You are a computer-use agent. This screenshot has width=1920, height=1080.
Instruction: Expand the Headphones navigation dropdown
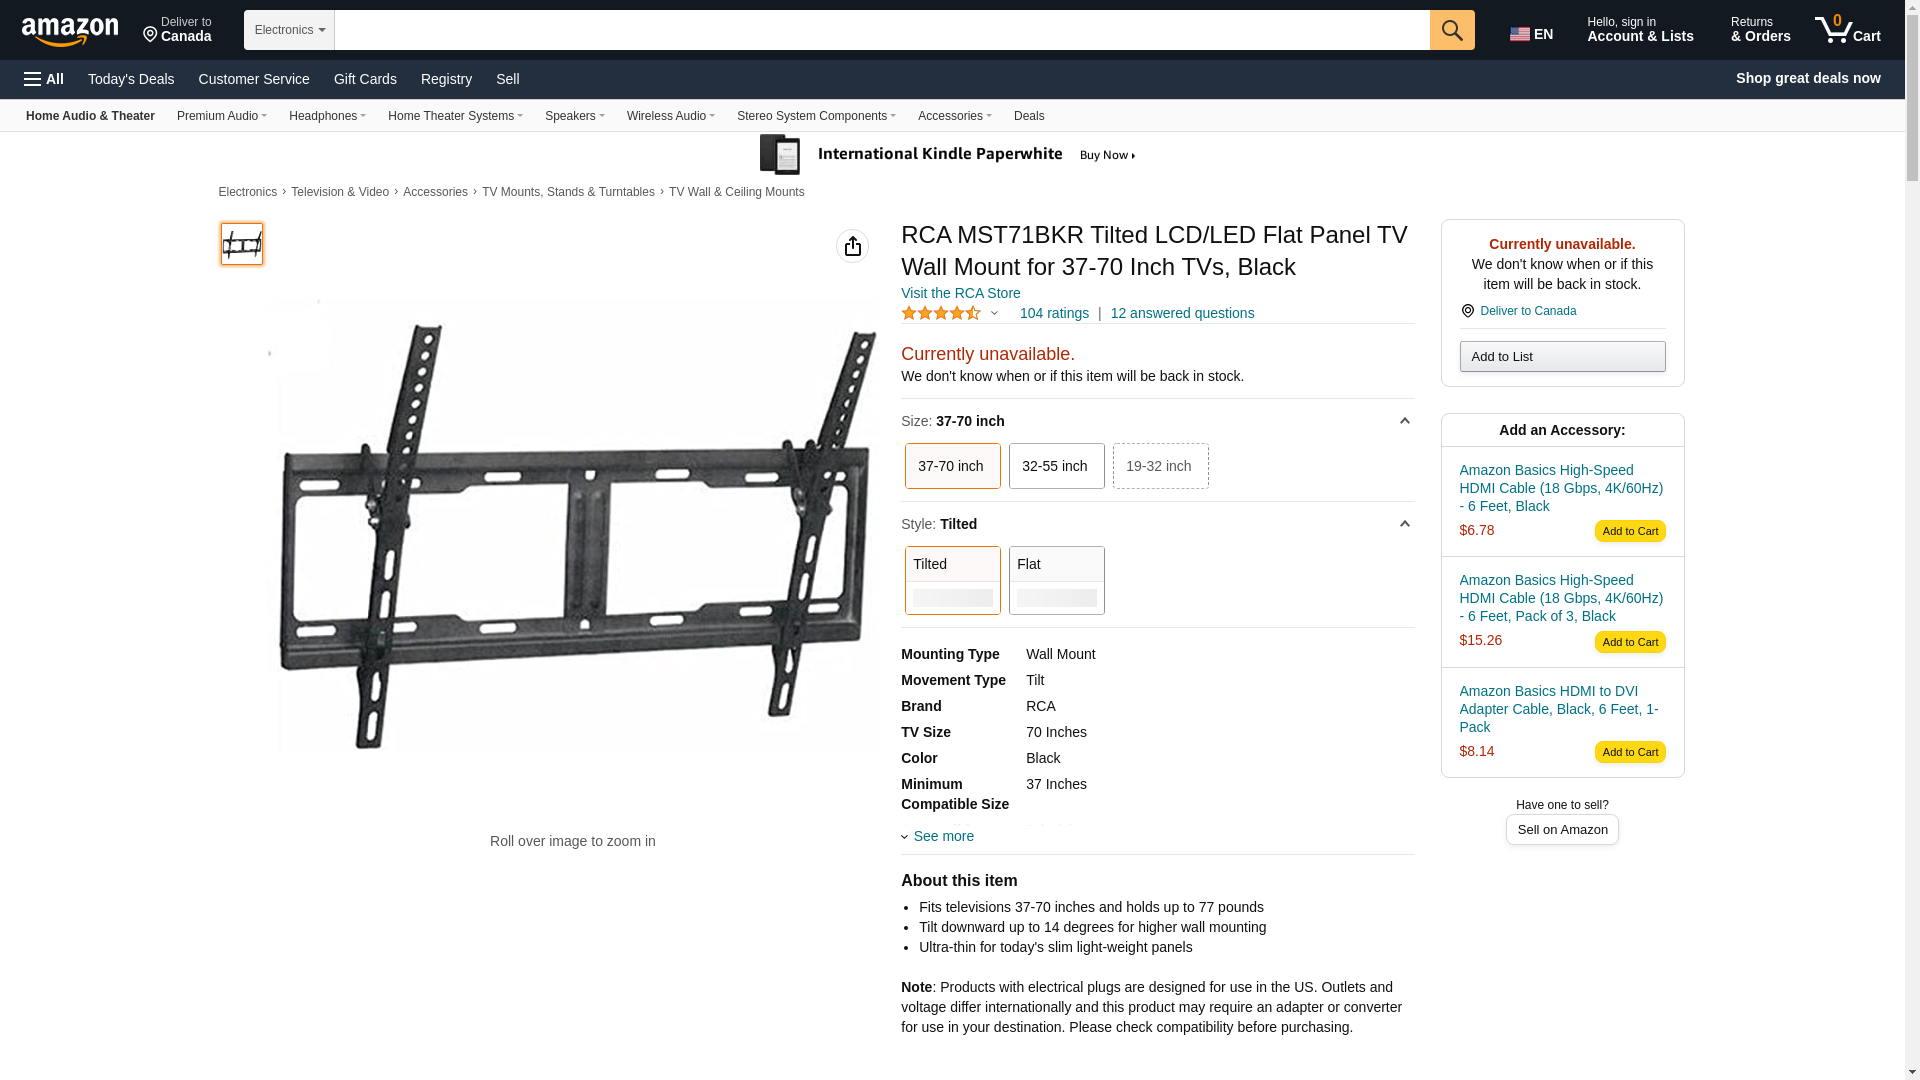pyautogui.click(x=327, y=116)
